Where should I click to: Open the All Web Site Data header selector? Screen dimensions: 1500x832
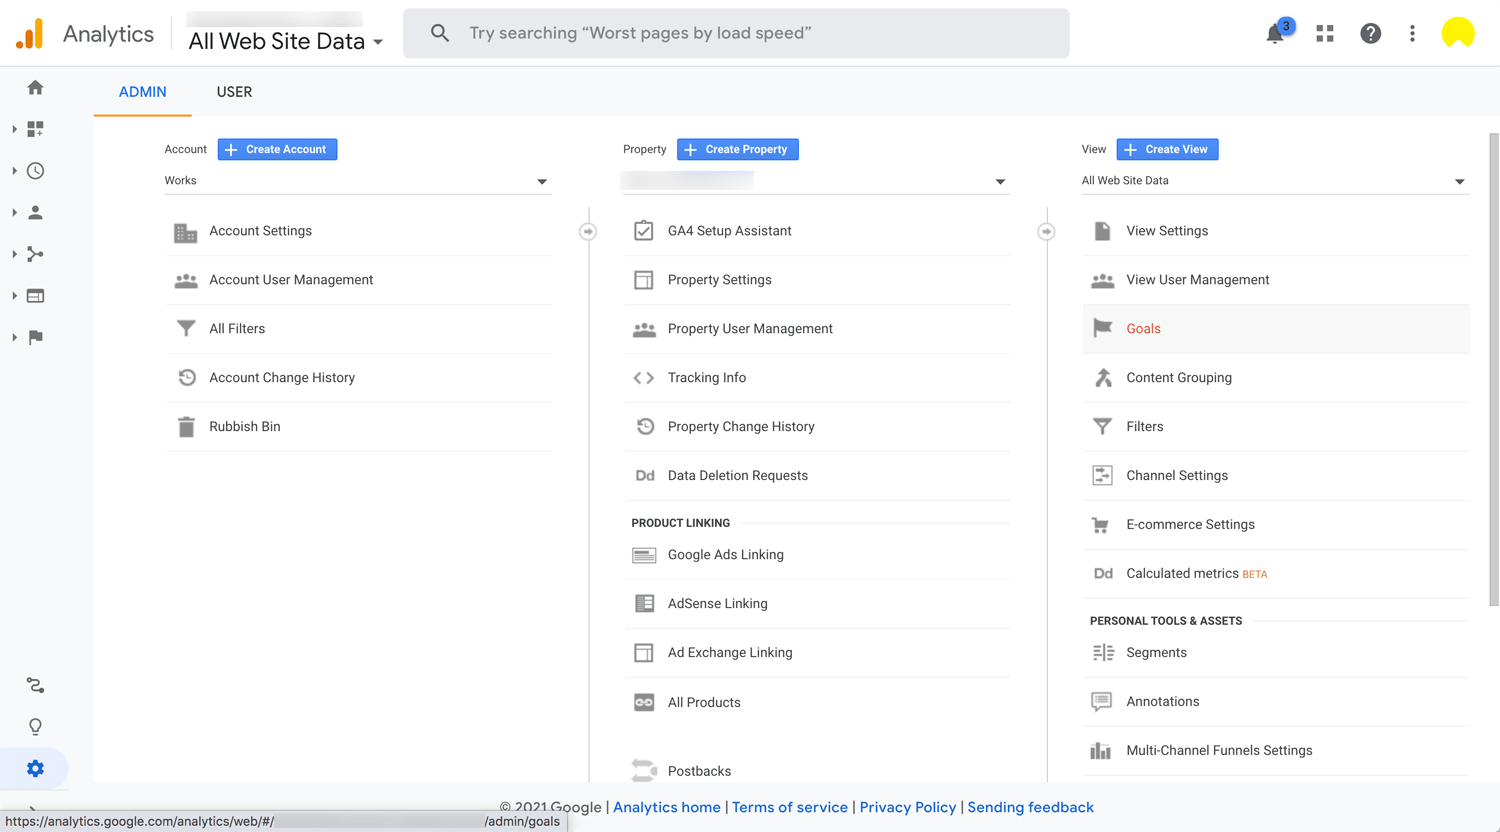[286, 41]
